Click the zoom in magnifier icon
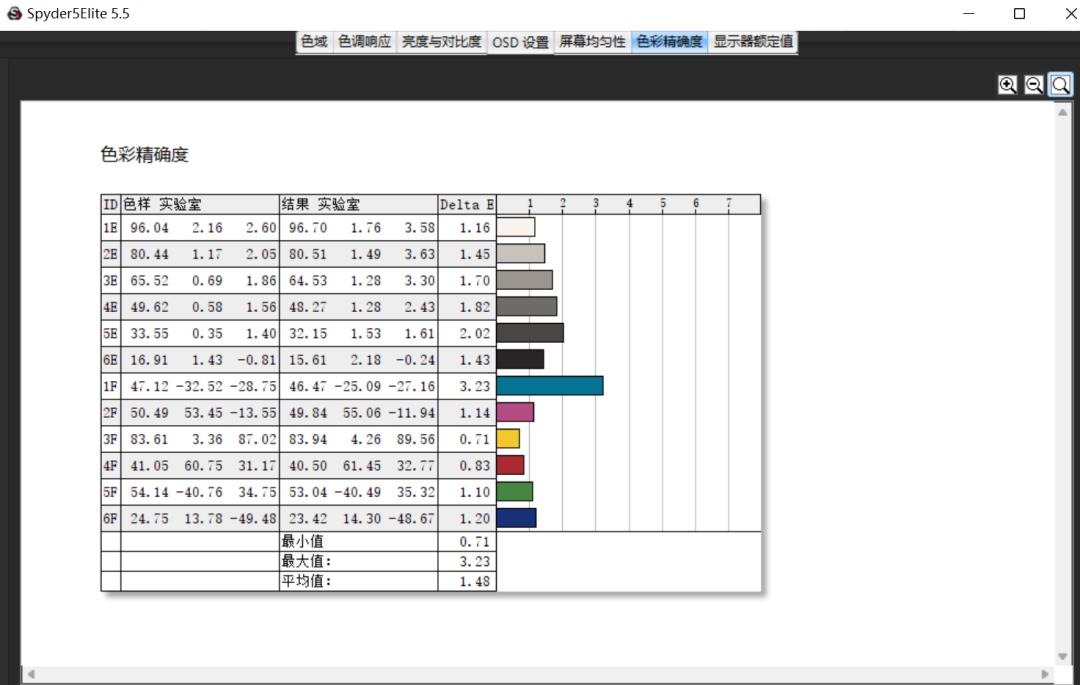The height and width of the screenshot is (685, 1080). [1008, 84]
